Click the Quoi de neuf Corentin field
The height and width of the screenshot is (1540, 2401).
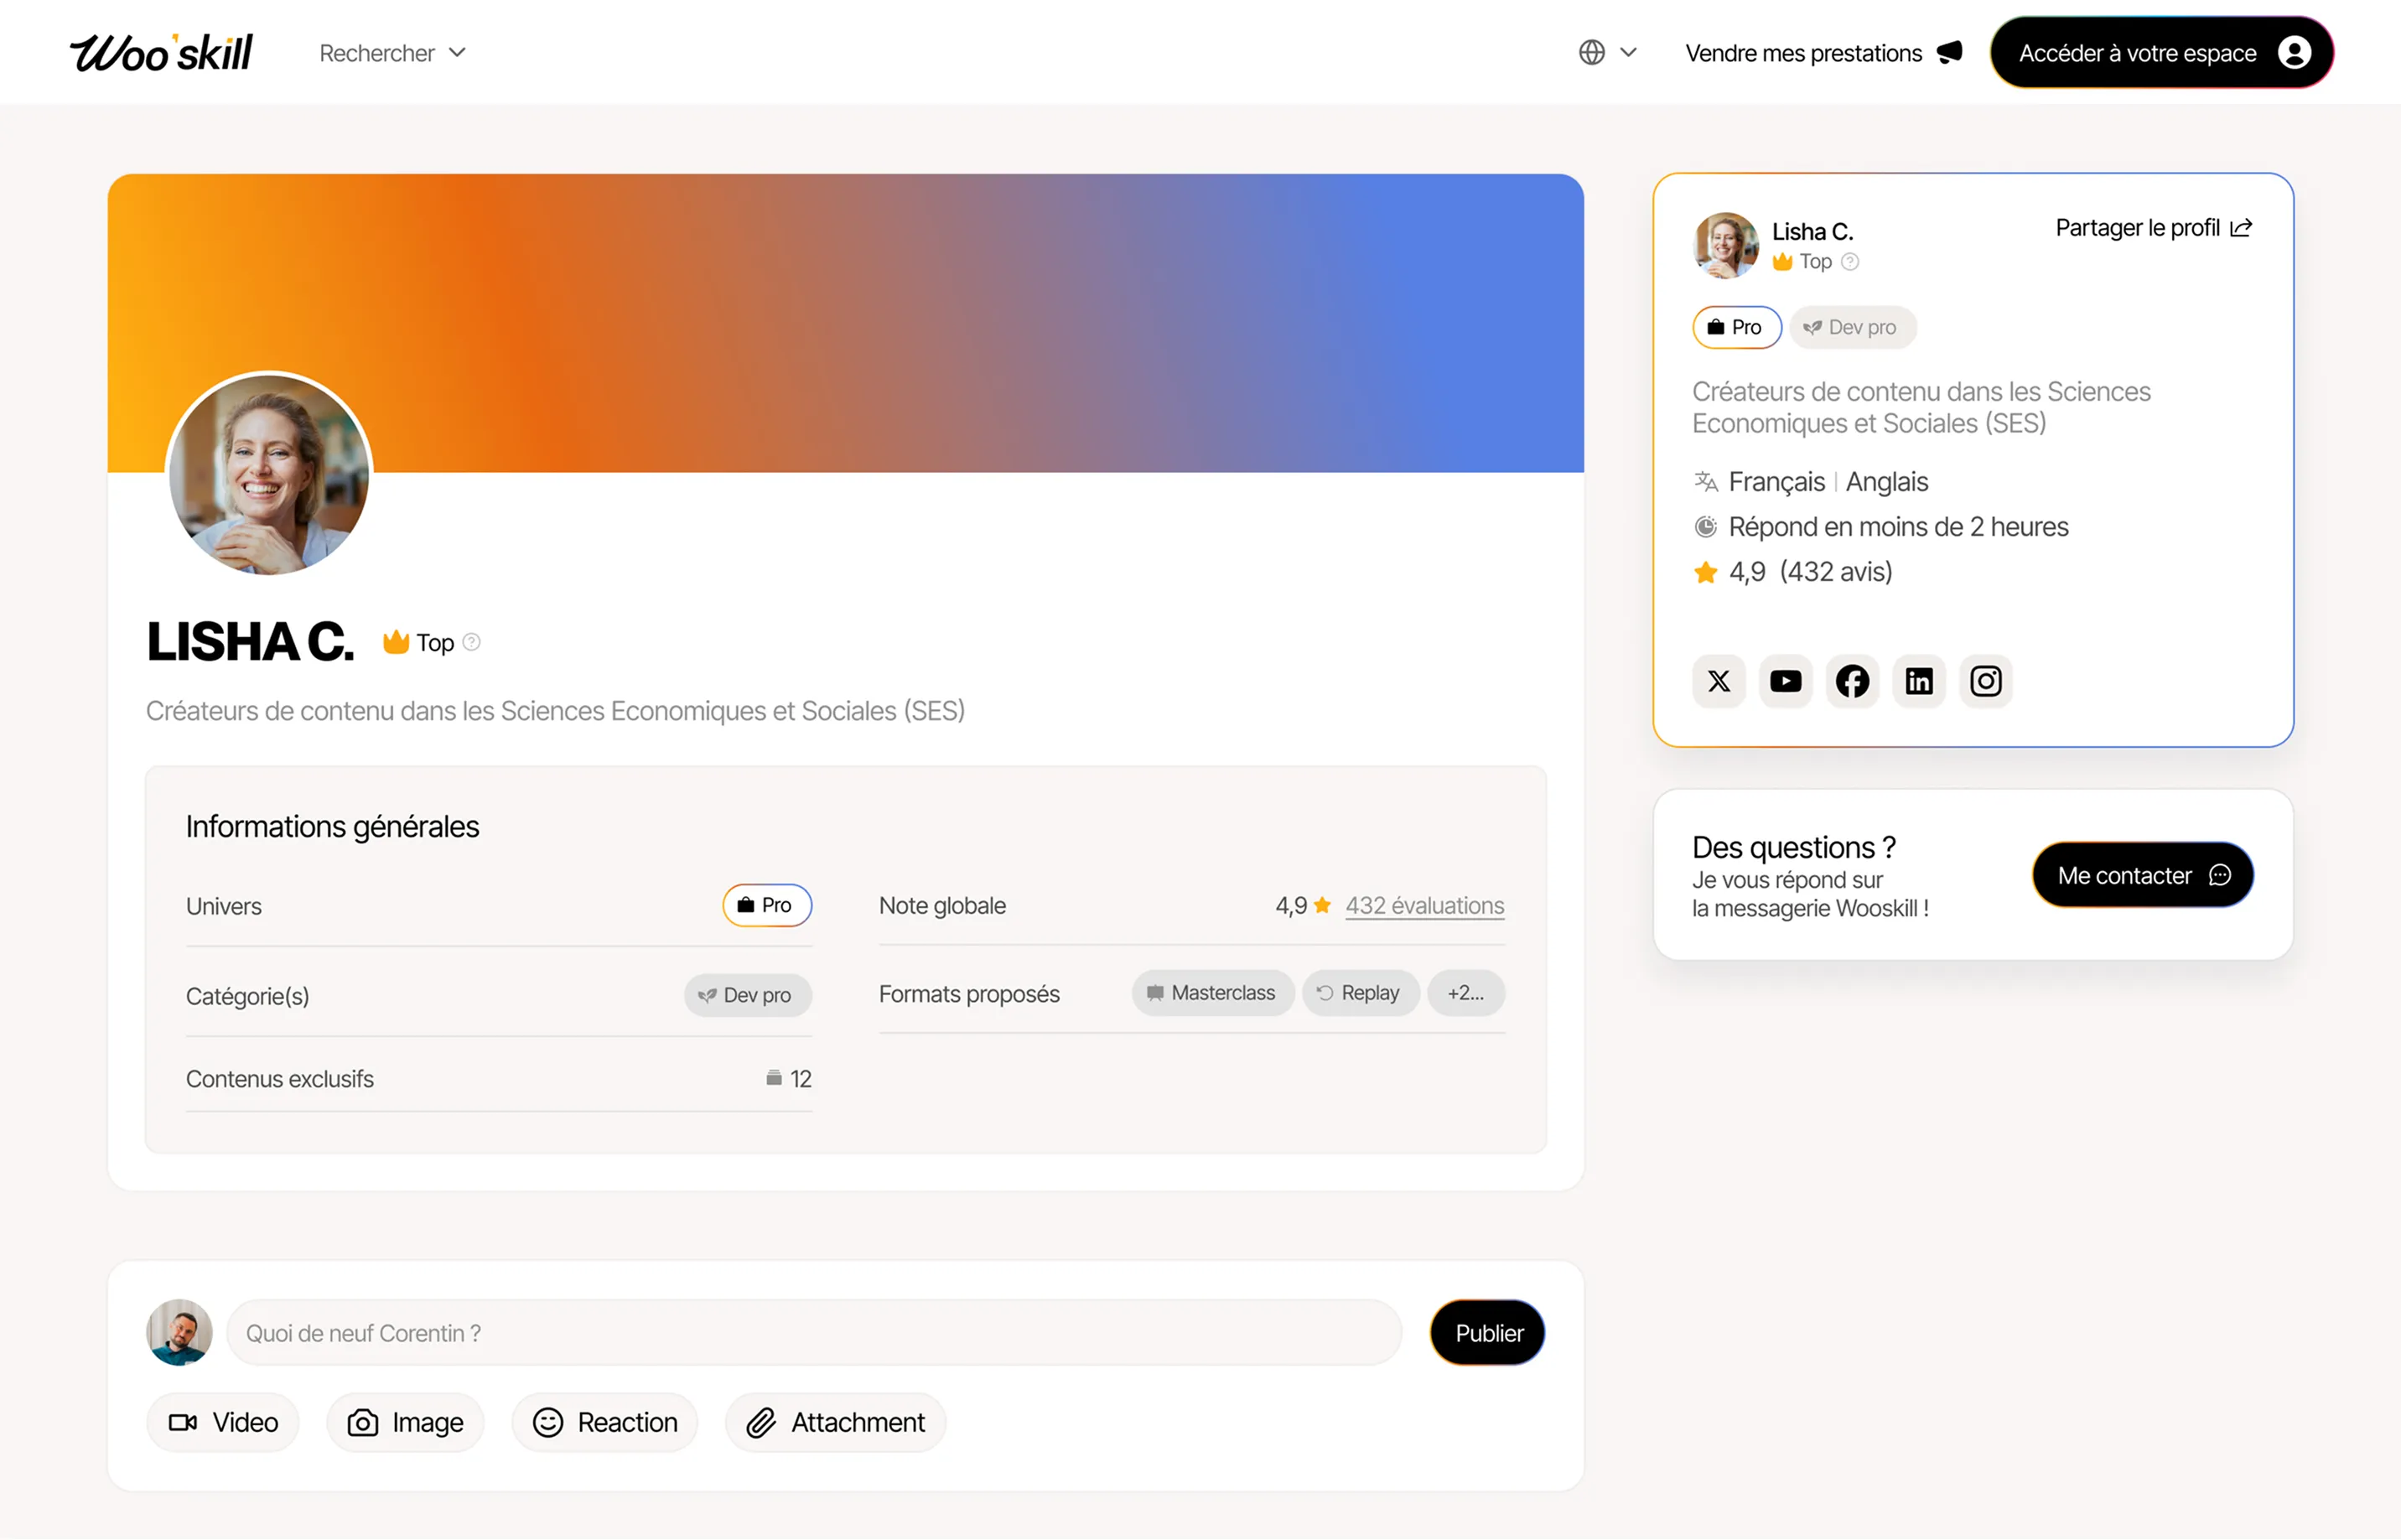click(815, 1332)
